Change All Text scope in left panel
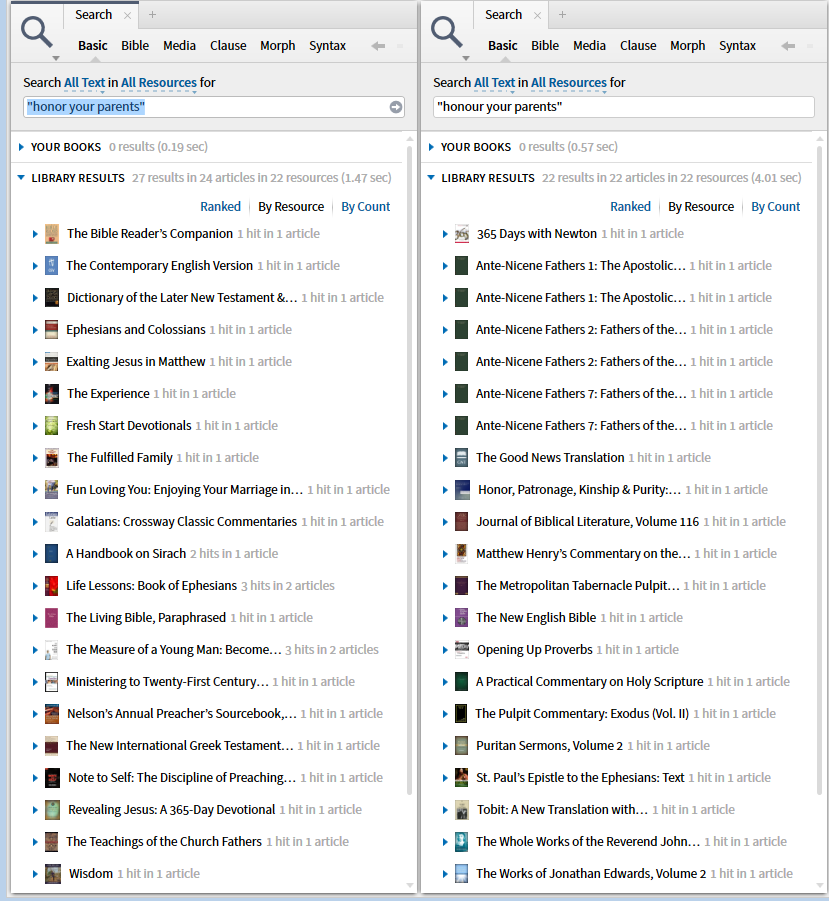 84,83
